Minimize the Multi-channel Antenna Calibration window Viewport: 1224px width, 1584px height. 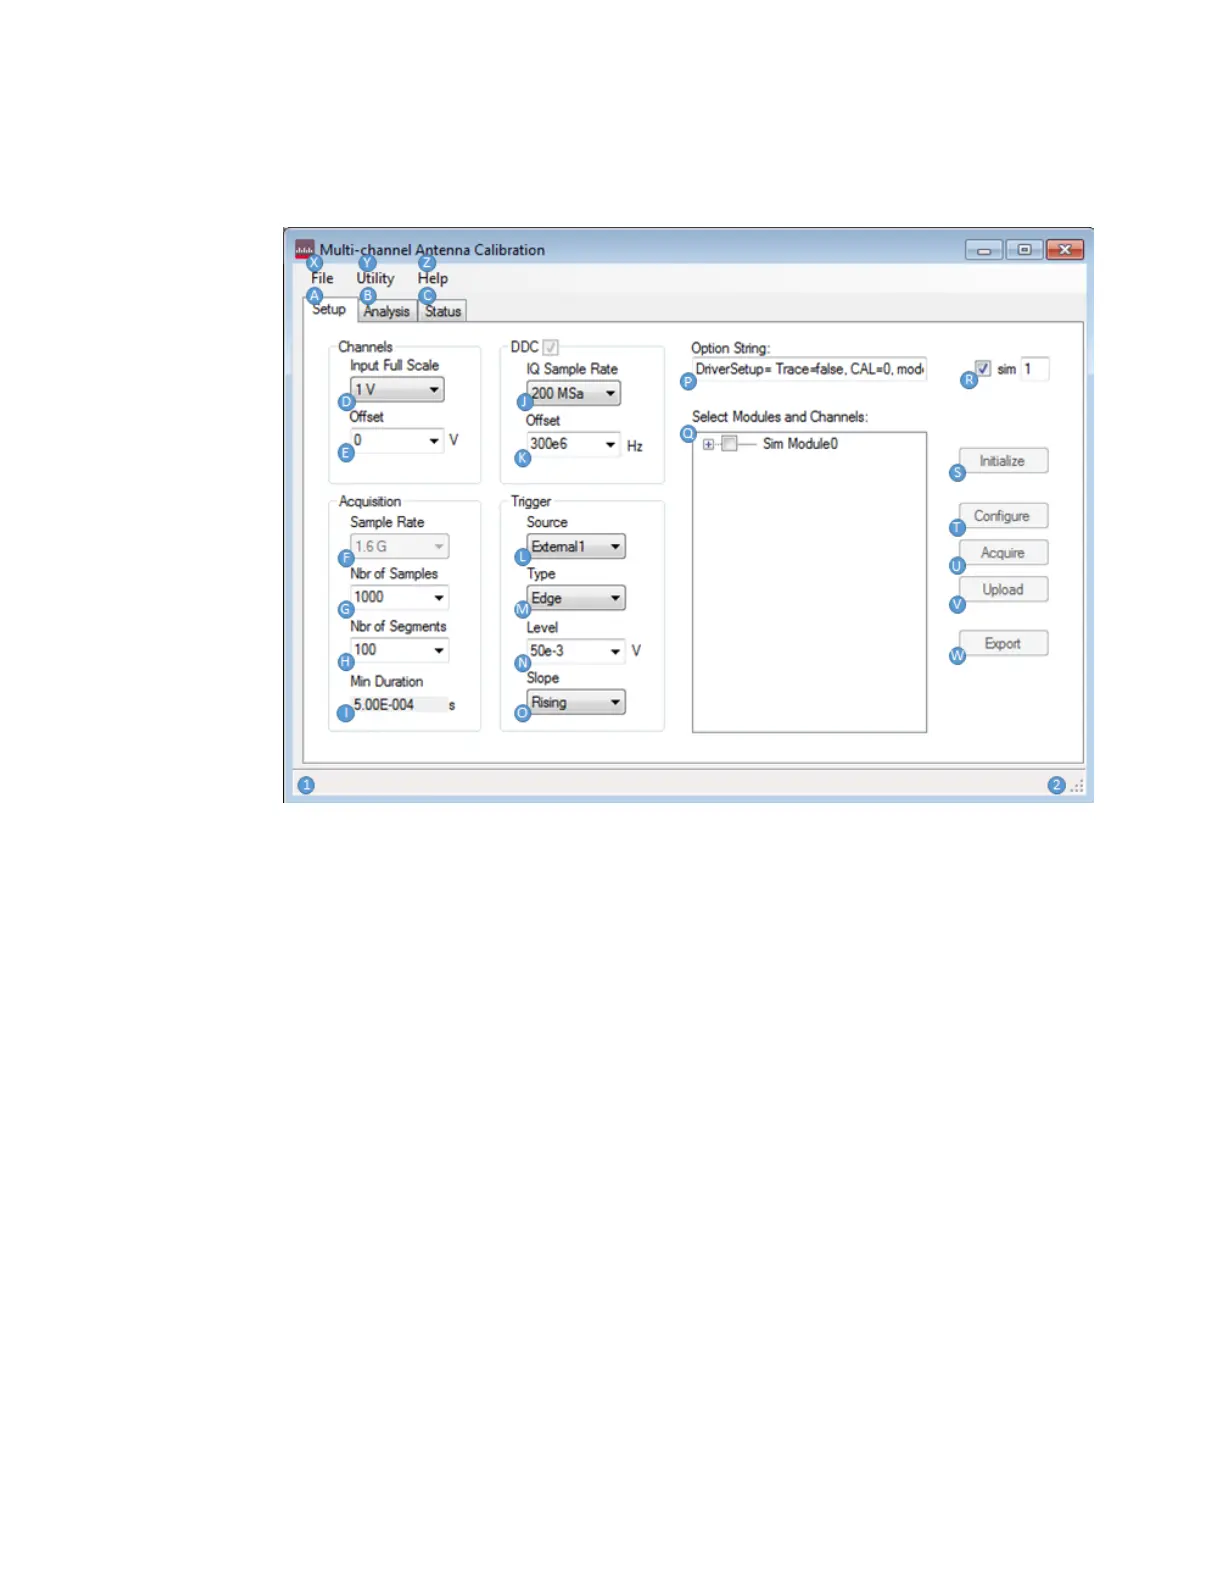click(x=984, y=250)
